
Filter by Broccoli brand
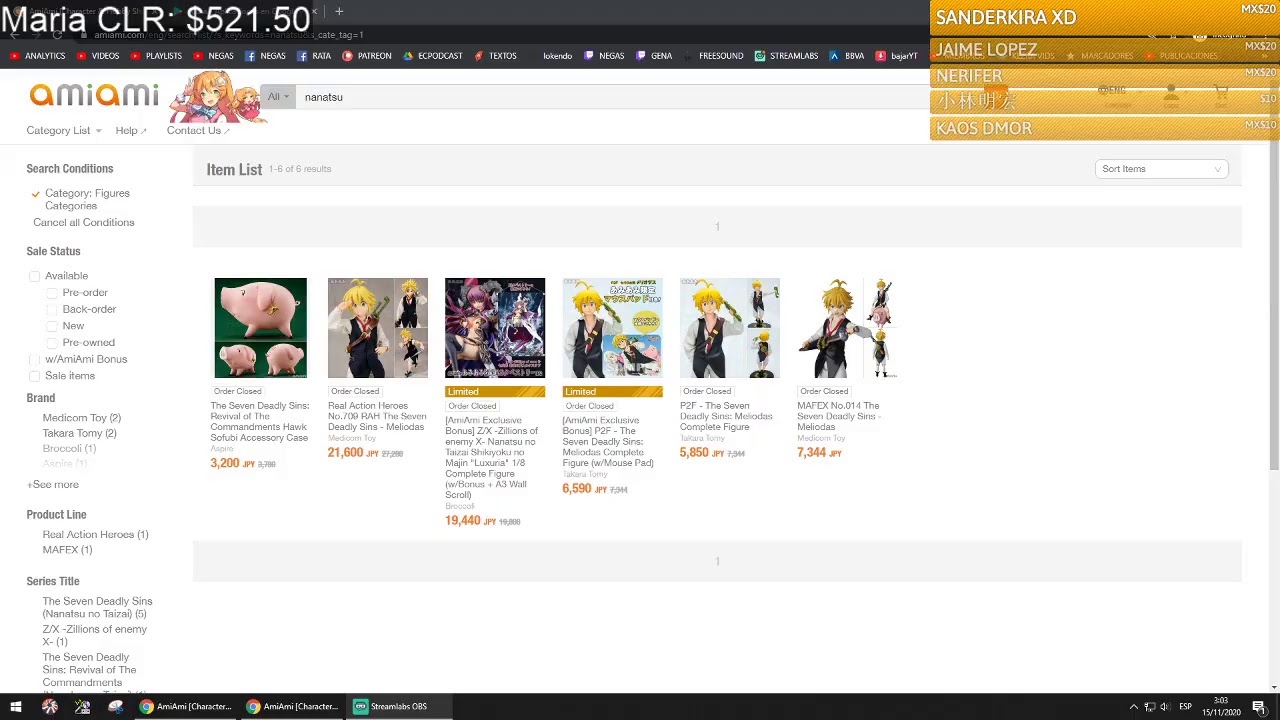(69, 449)
